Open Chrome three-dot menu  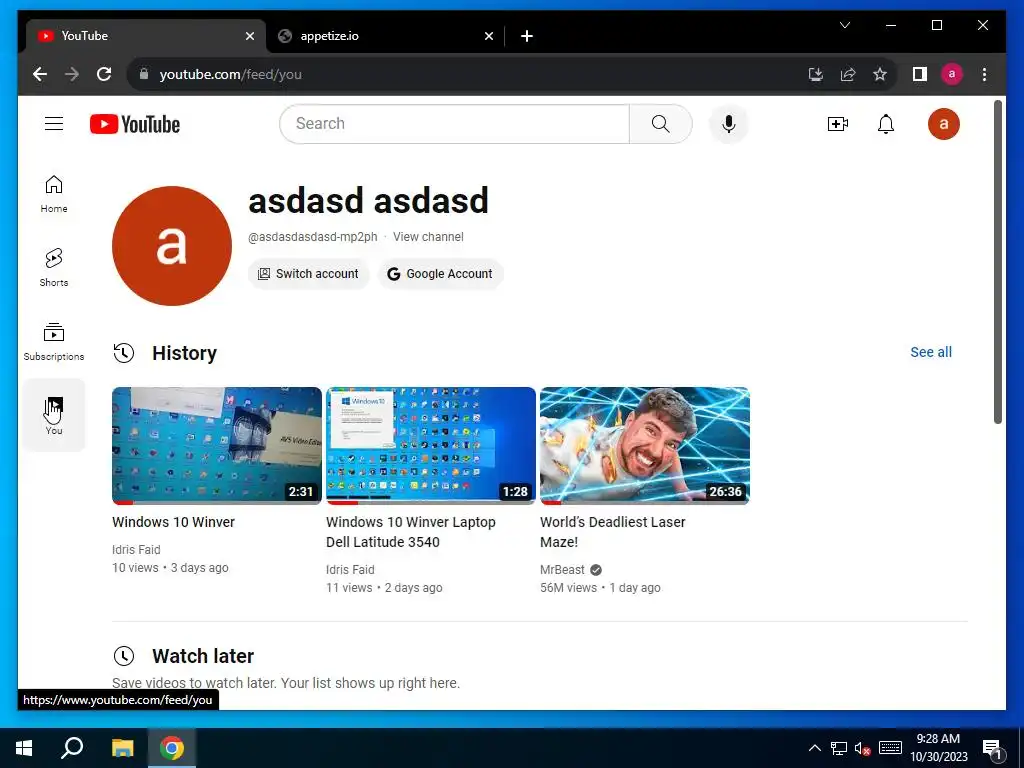click(x=984, y=74)
